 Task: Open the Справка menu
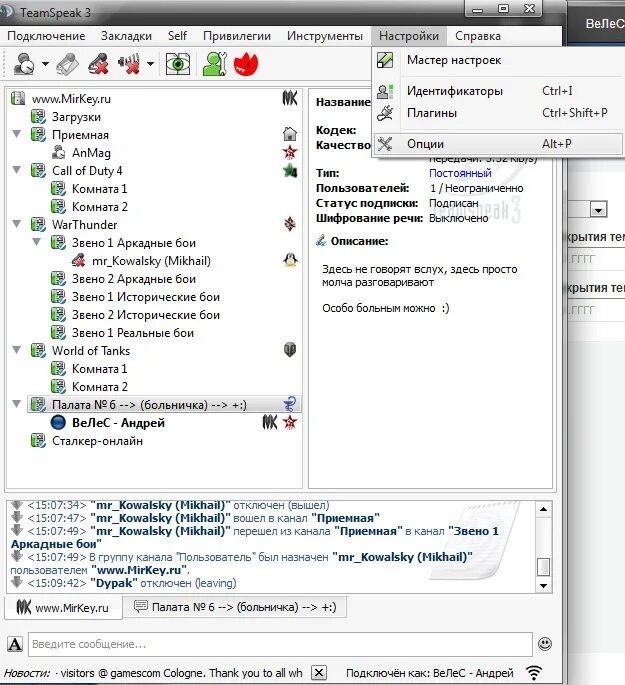pos(478,36)
